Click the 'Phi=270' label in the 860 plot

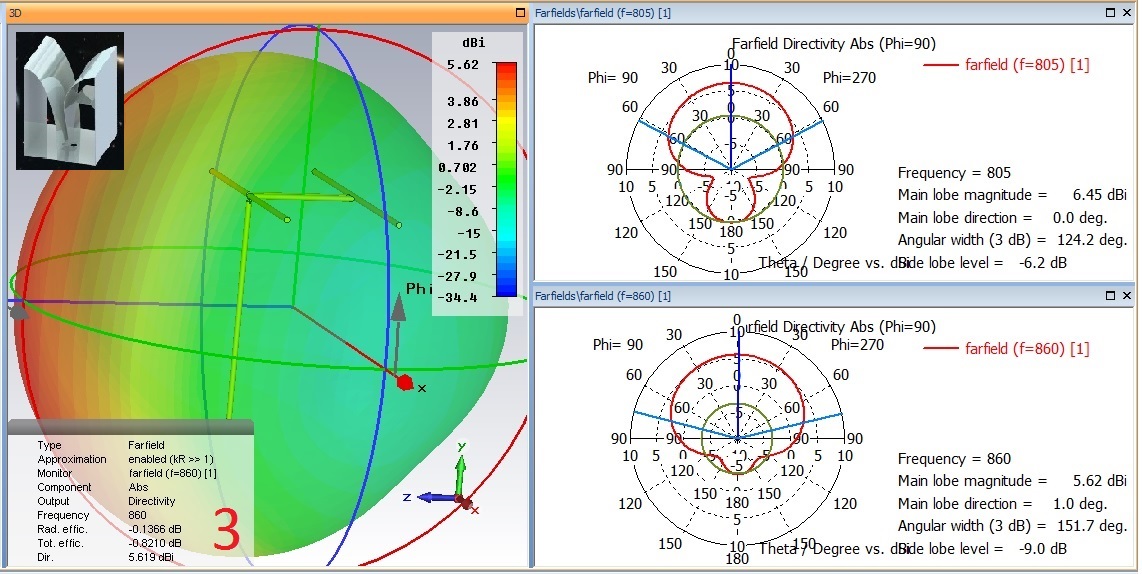tap(857, 345)
